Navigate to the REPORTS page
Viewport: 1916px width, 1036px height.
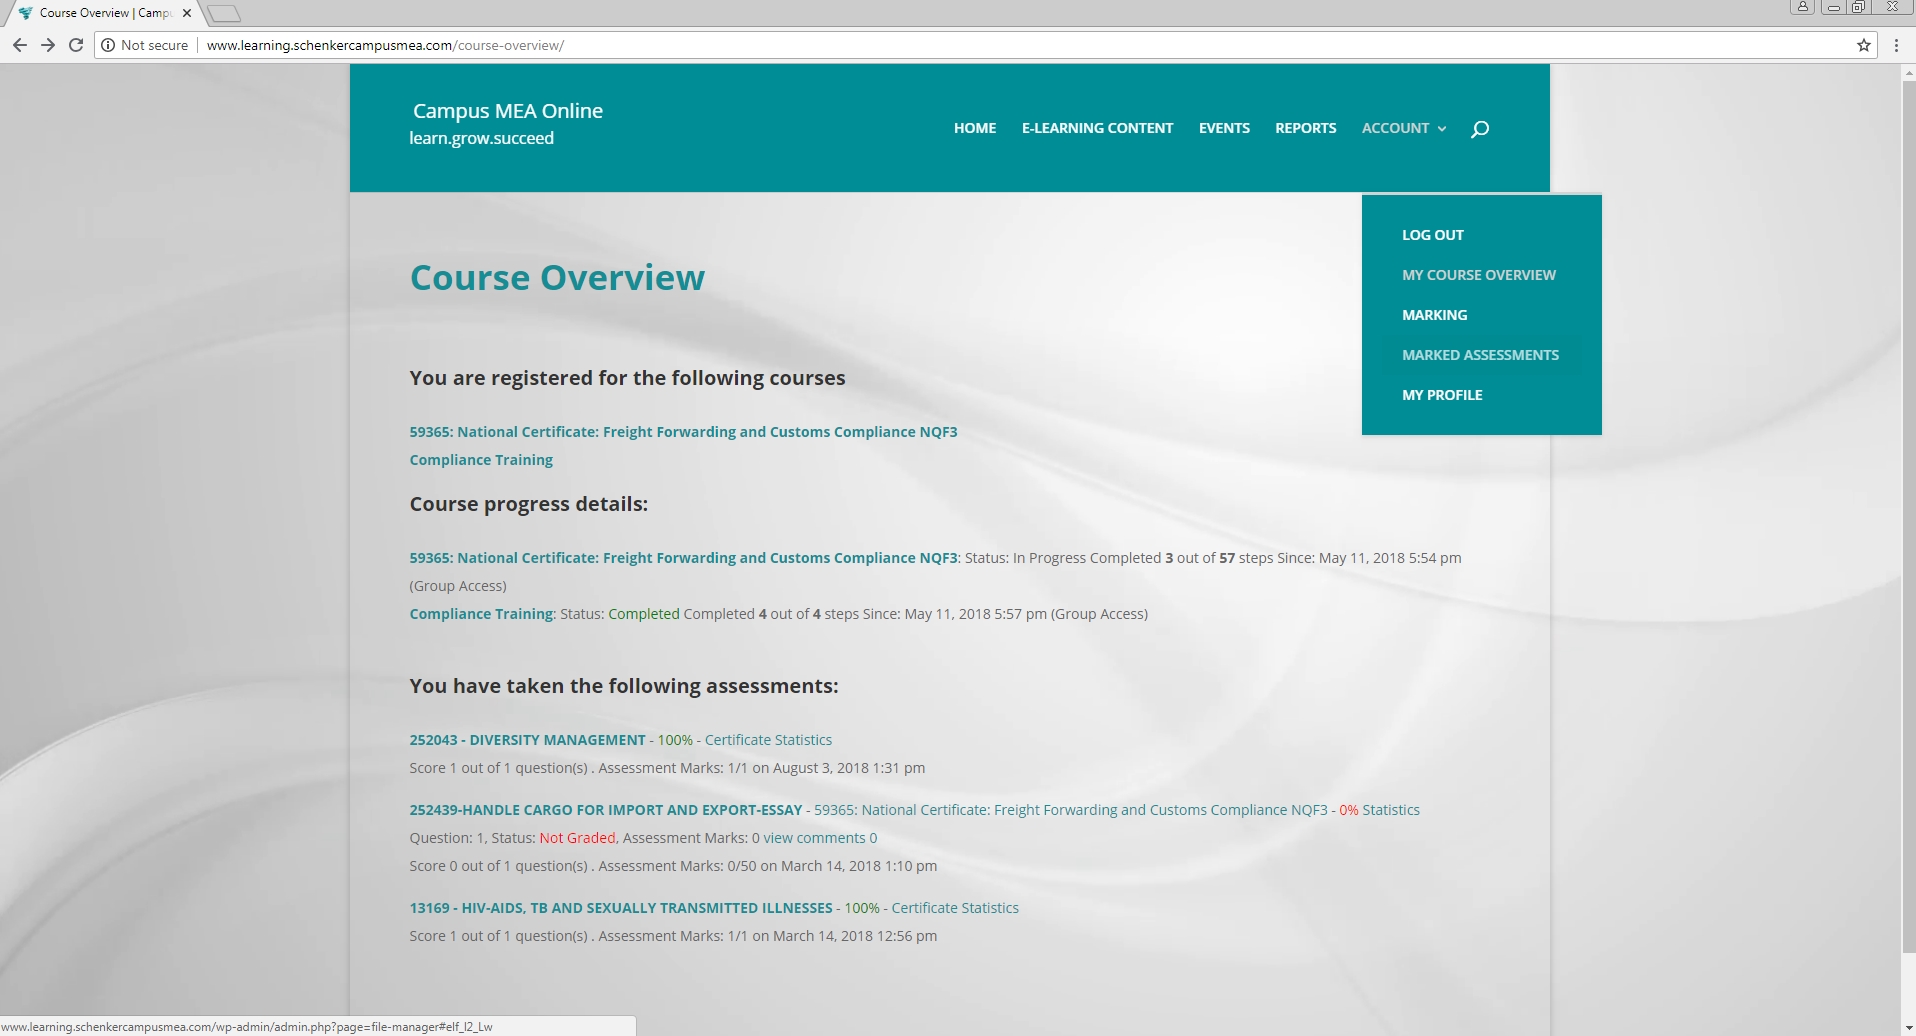pyautogui.click(x=1305, y=128)
